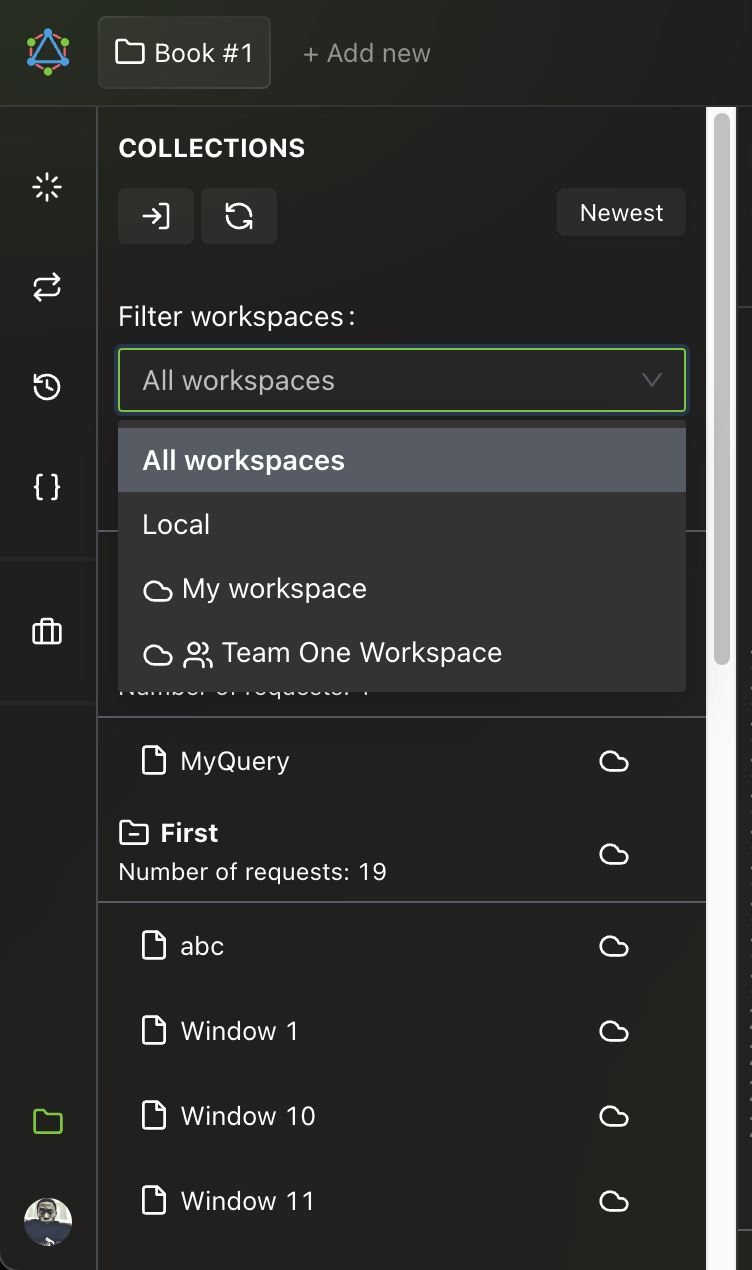Click the loading spinner sidebar icon
Screen dimensions: 752x1270
[x=47, y=187]
